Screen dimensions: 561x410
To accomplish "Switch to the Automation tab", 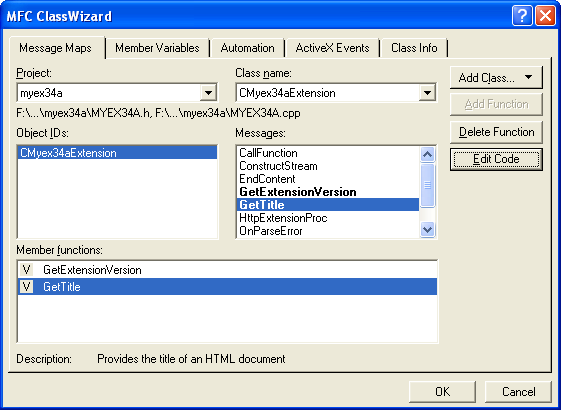I will pos(248,48).
